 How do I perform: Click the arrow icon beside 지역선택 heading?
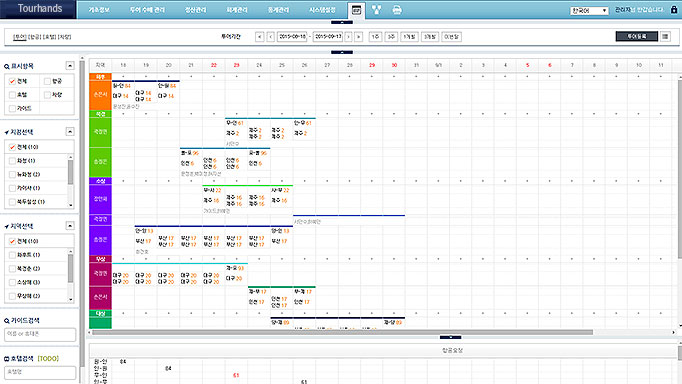point(7,227)
